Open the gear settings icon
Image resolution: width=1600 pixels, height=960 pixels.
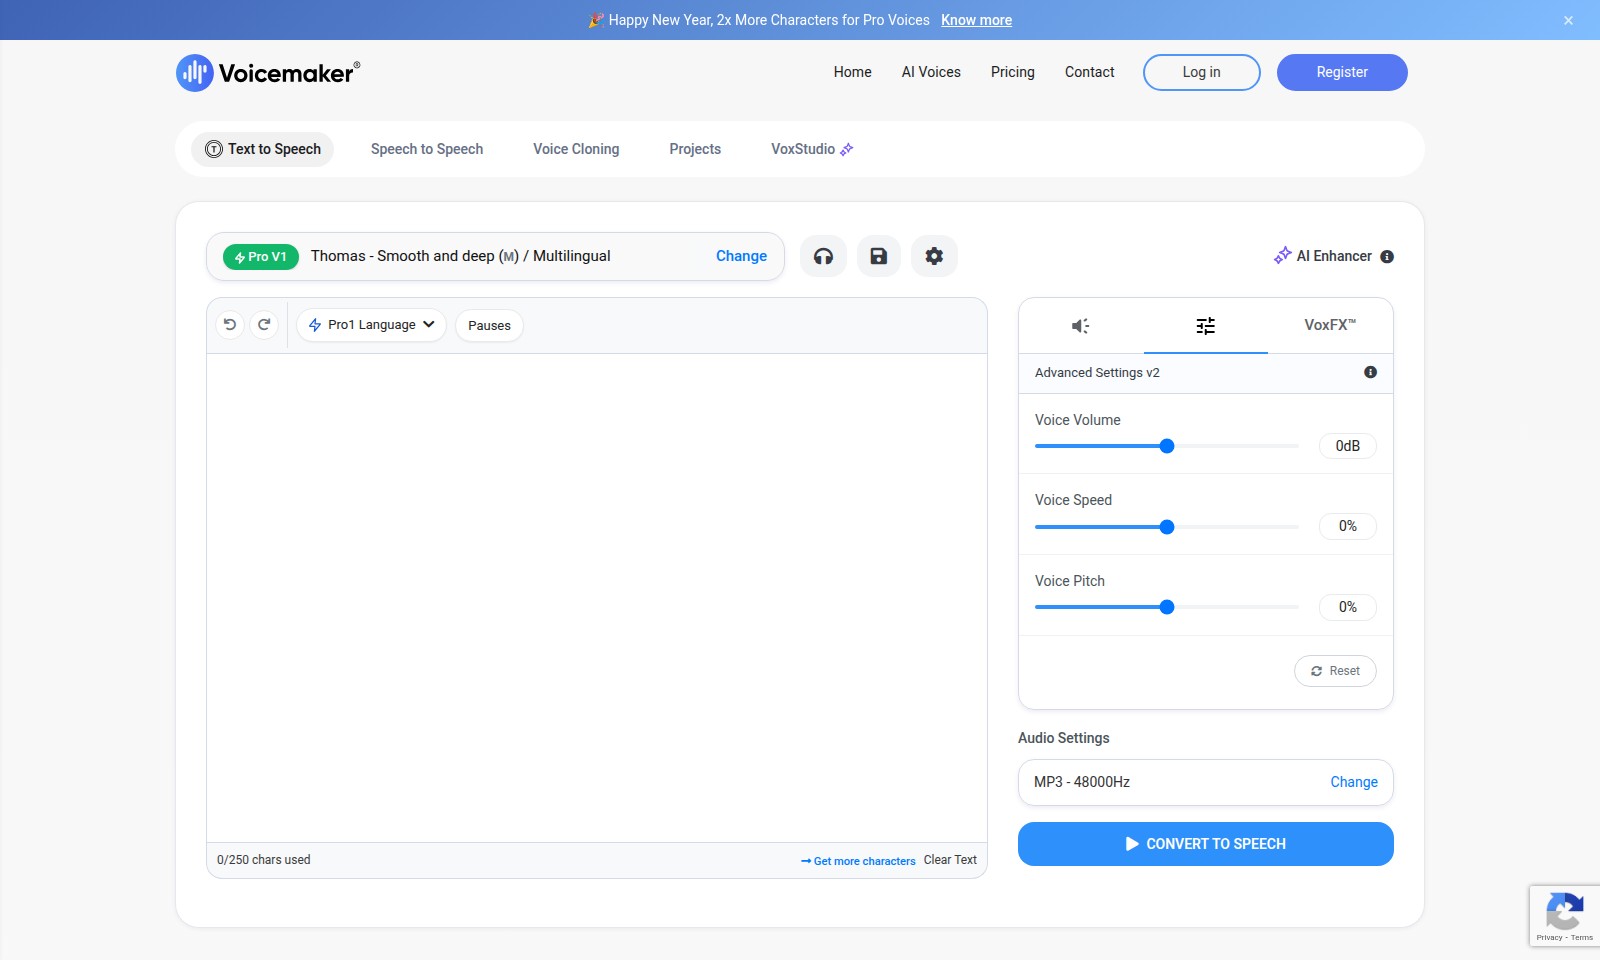[934, 256]
